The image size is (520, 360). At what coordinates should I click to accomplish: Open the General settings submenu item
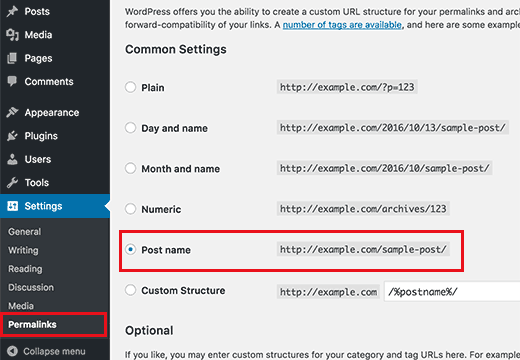click(x=25, y=232)
